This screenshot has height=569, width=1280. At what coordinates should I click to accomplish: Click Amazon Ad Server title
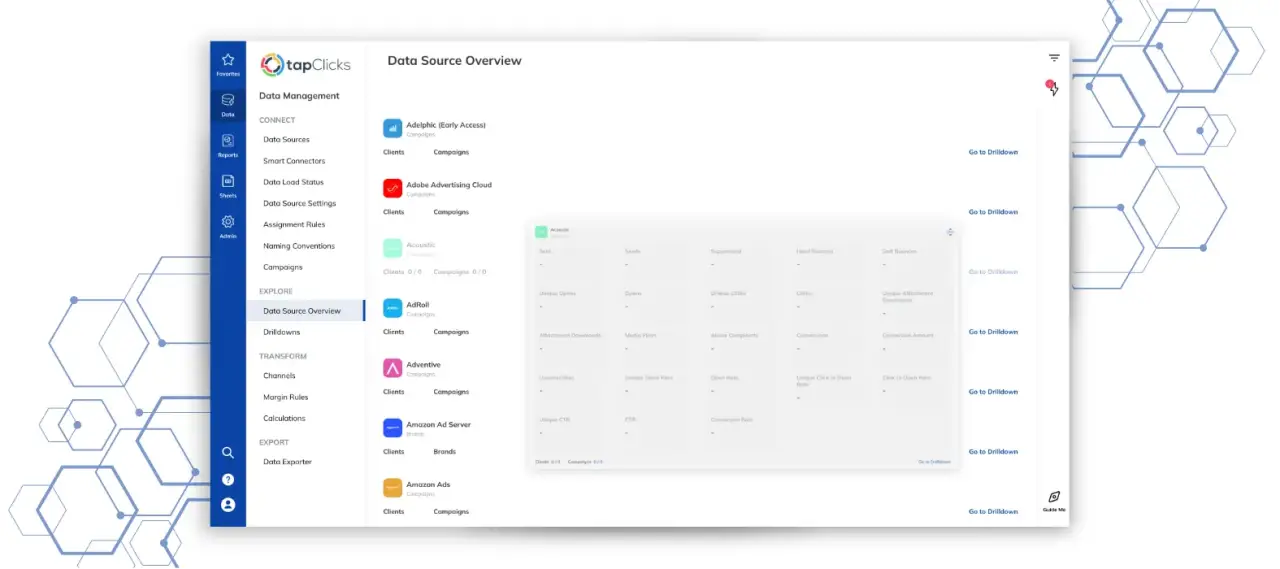click(x=438, y=425)
